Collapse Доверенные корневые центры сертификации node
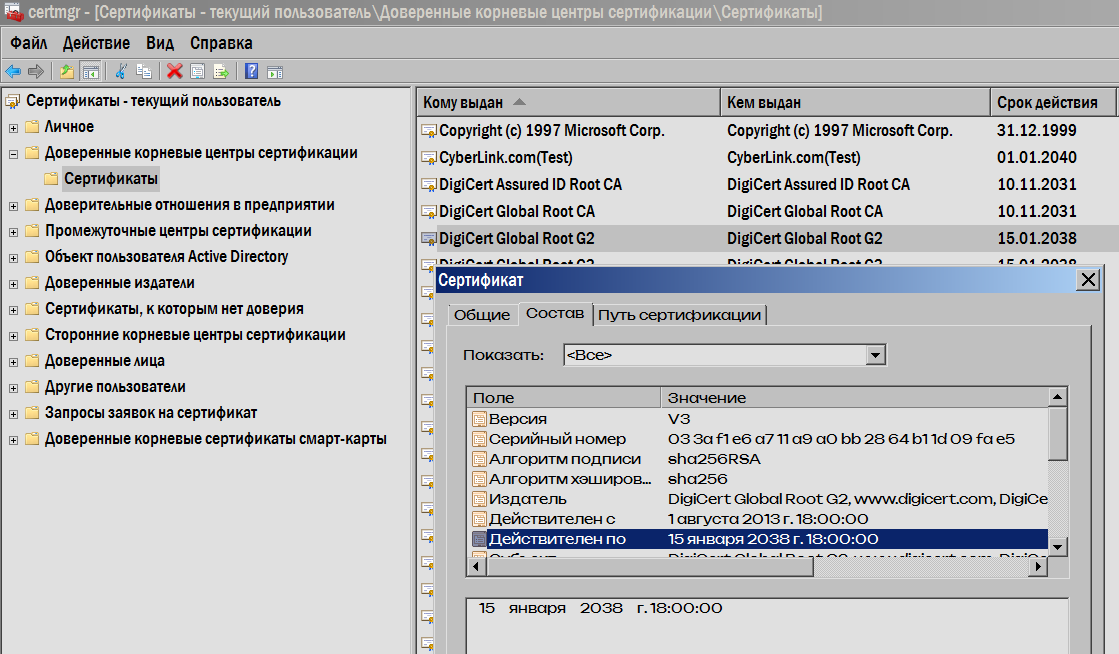 (14, 154)
